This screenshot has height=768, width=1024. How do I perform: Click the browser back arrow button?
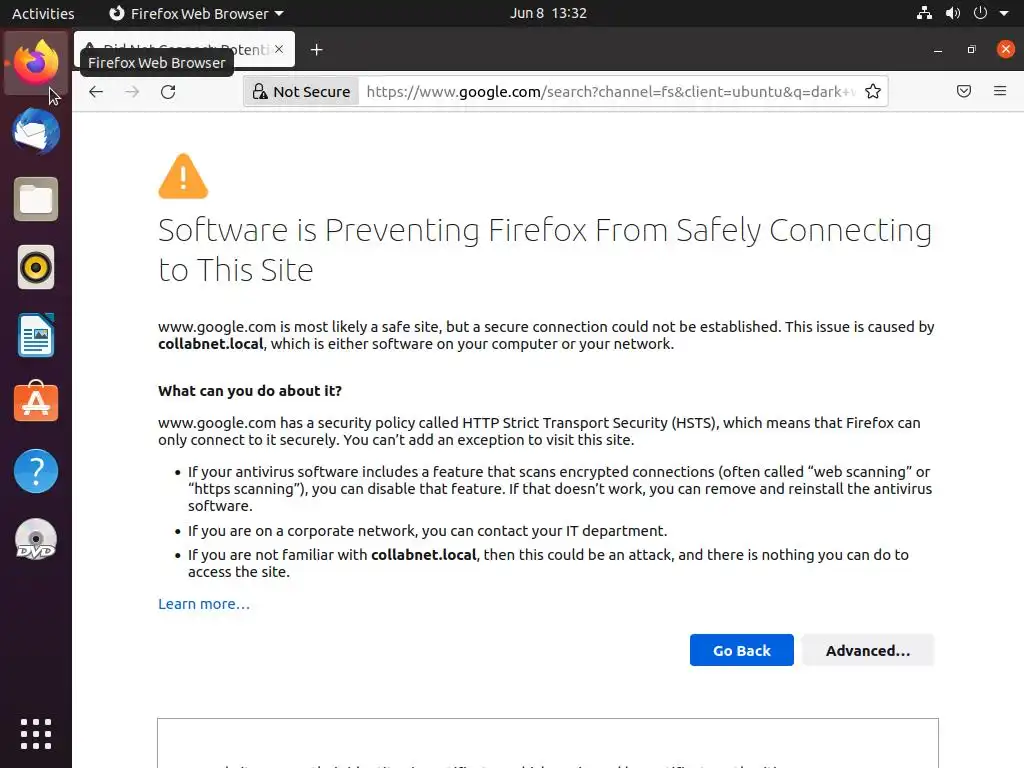coord(96,92)
